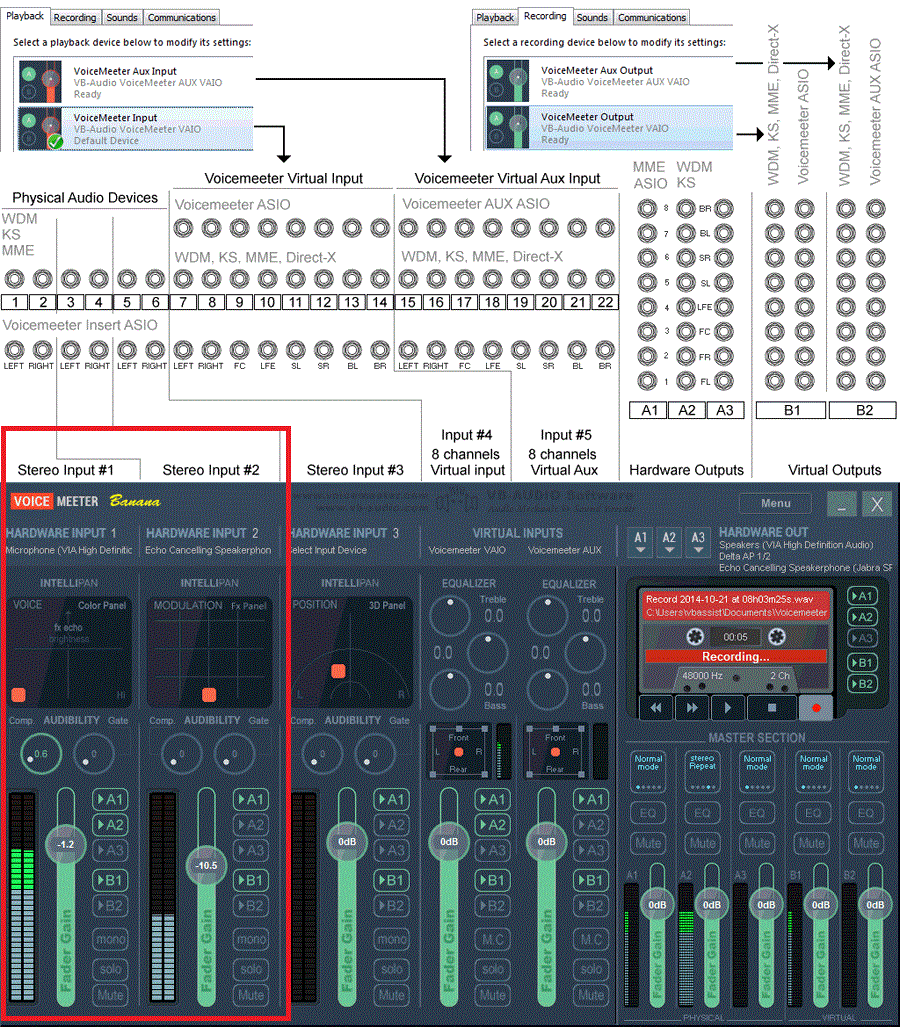Enable mono on Hardware Input 1
Viewport: 900px width, 1027px height.
point(110,939)
